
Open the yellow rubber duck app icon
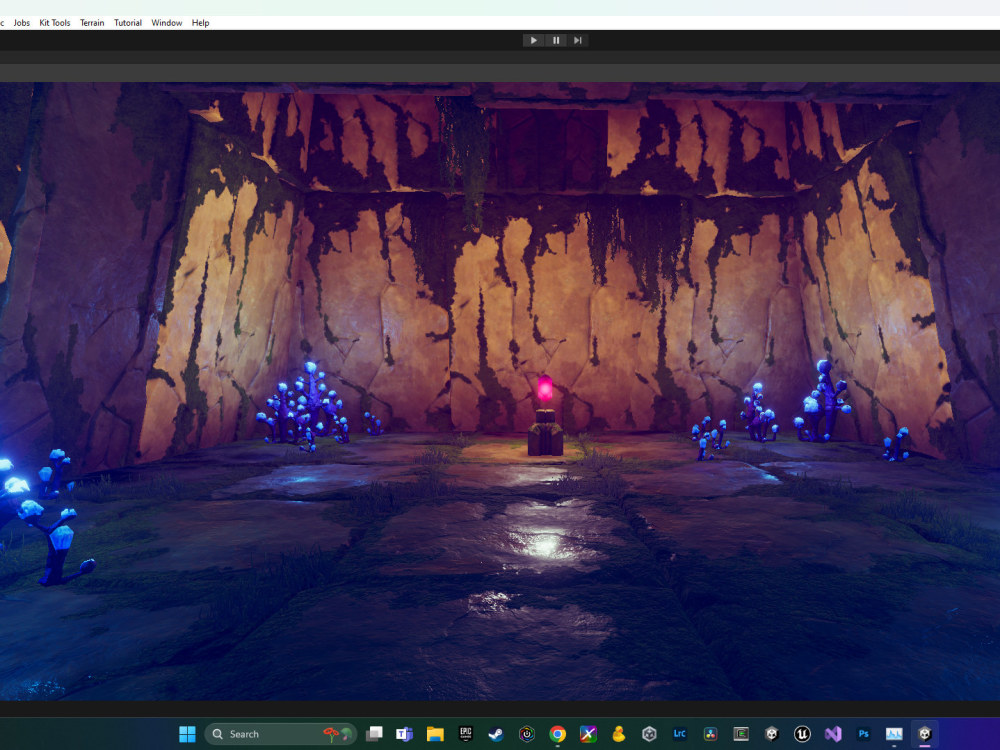click(619, 734)
